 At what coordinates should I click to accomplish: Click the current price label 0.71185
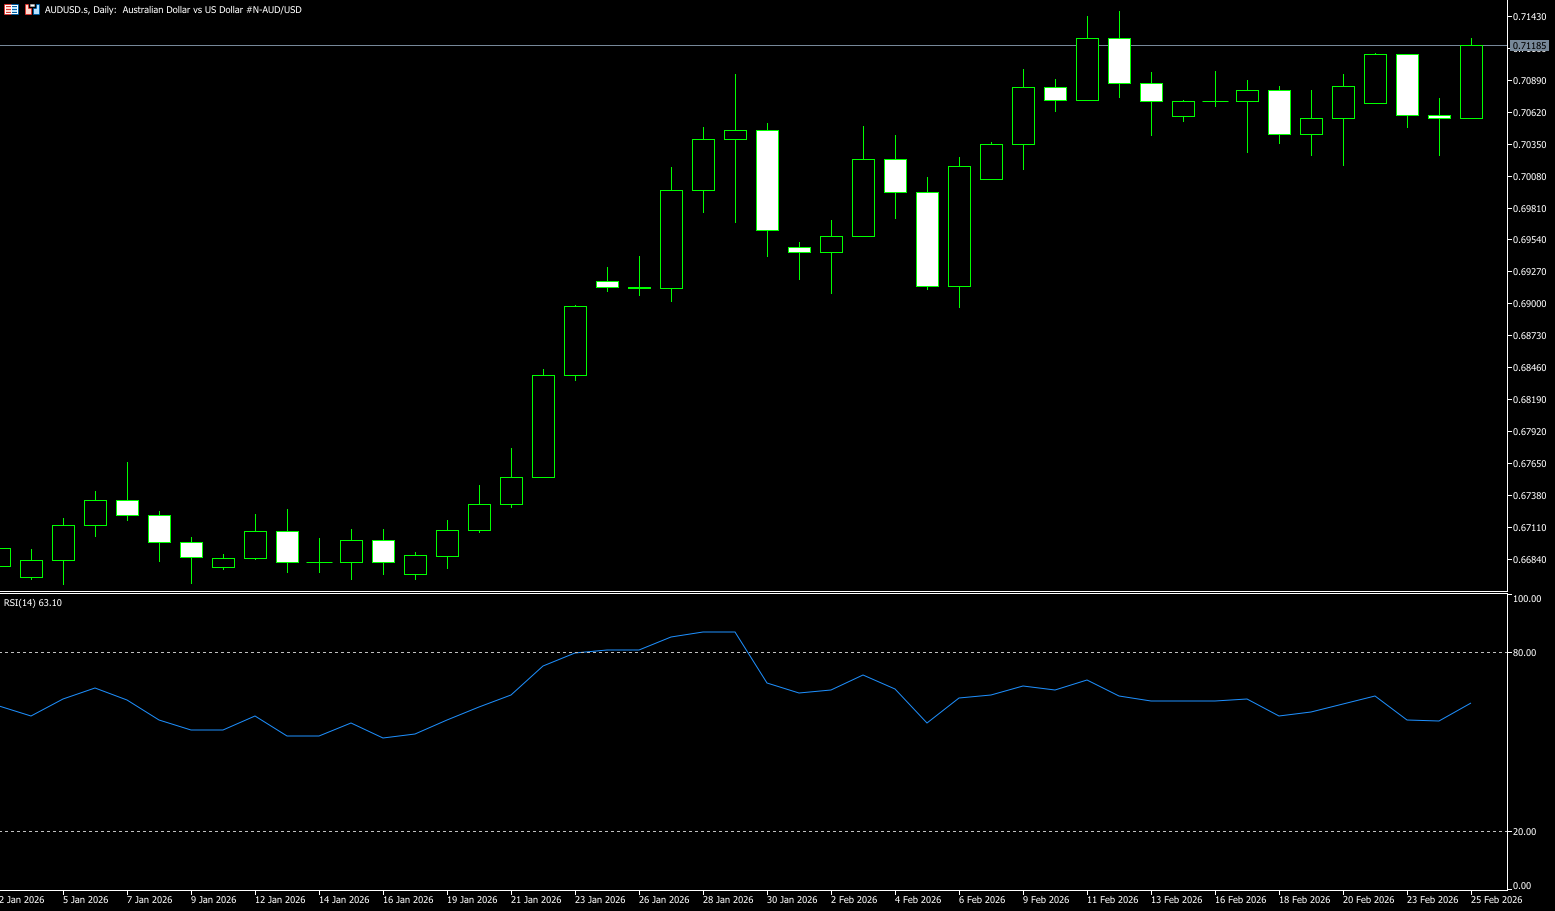(1528, 46)
